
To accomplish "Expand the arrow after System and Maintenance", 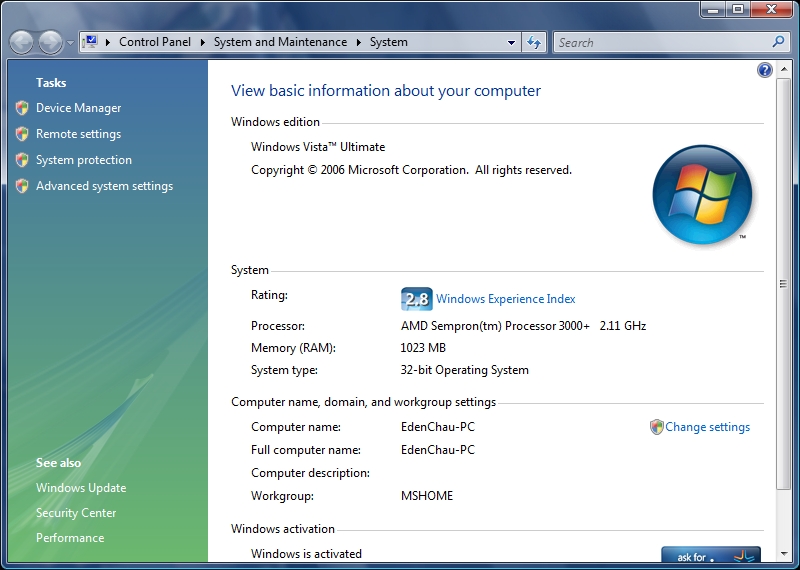I will tap(358, 42).
